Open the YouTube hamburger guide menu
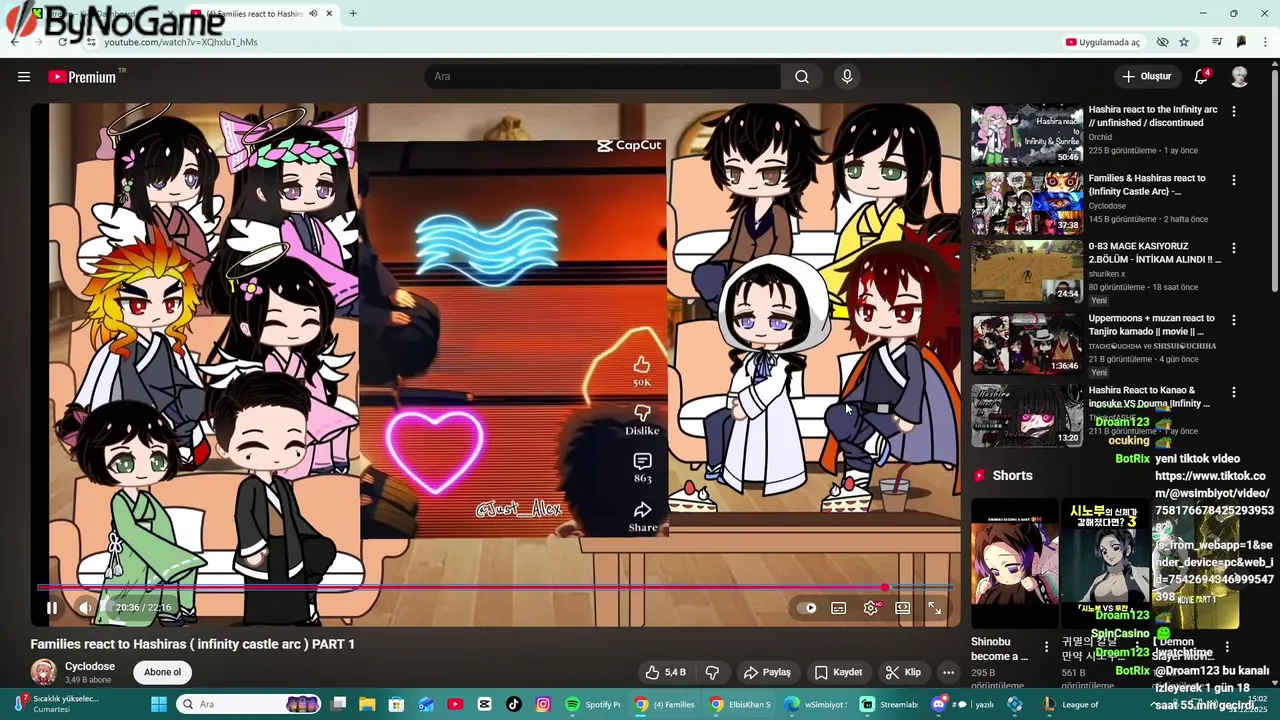 (24, 77)
